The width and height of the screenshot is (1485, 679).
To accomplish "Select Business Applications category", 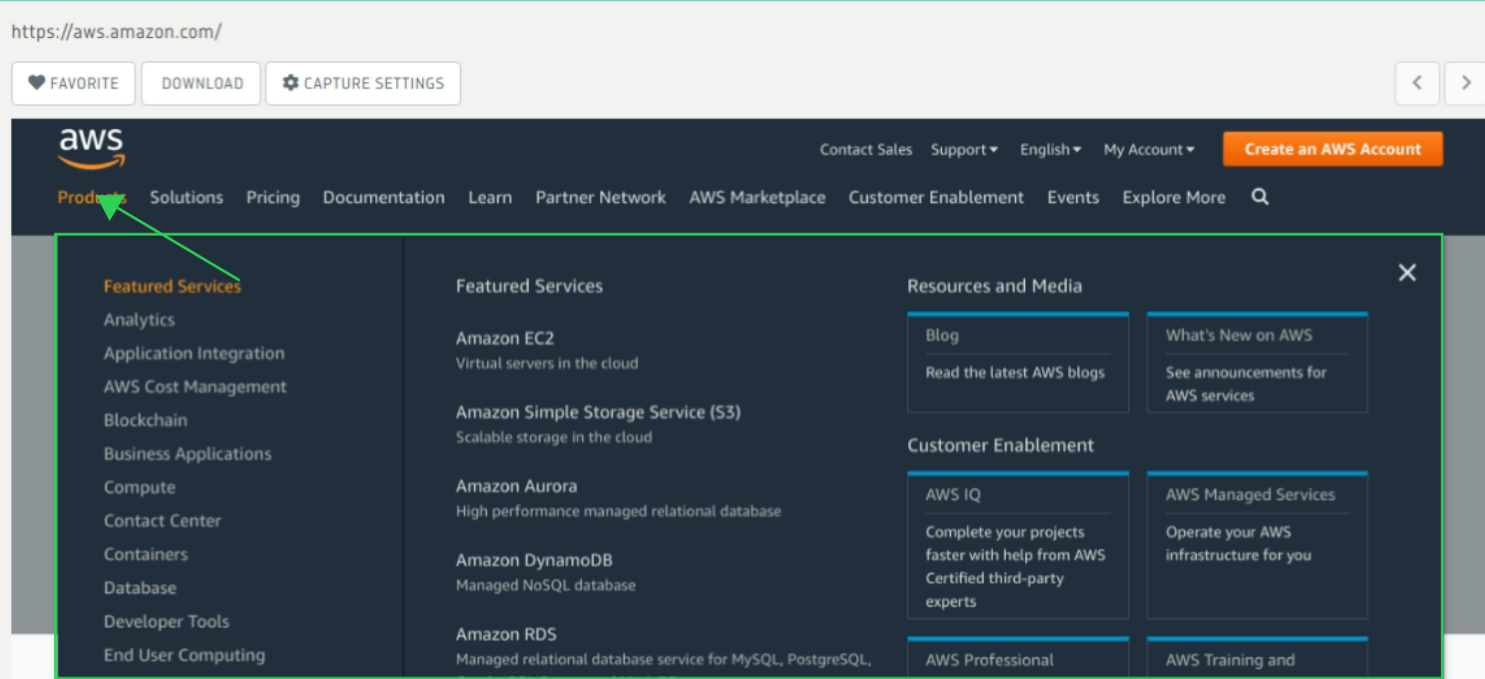I will coord(188,454).
